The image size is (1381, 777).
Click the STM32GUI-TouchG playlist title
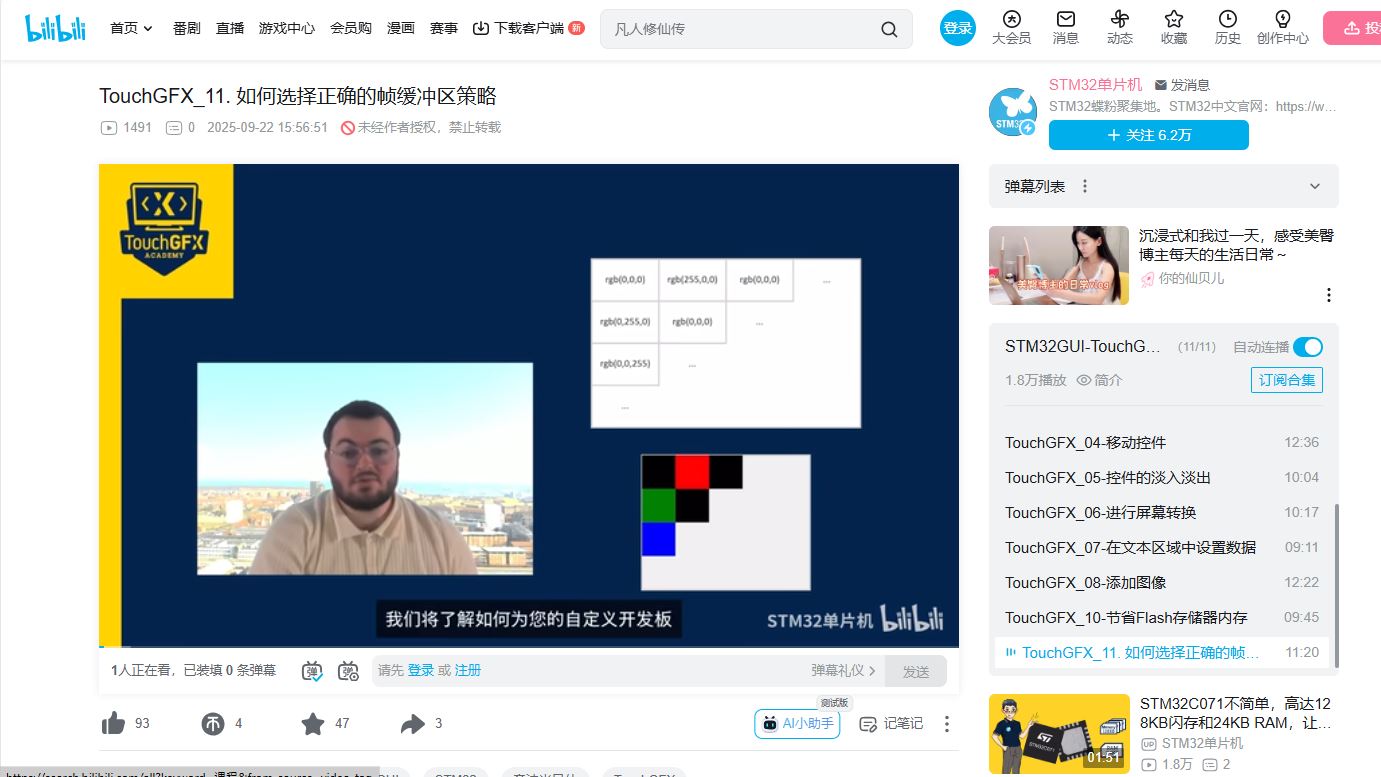(x=1084, y=347)
